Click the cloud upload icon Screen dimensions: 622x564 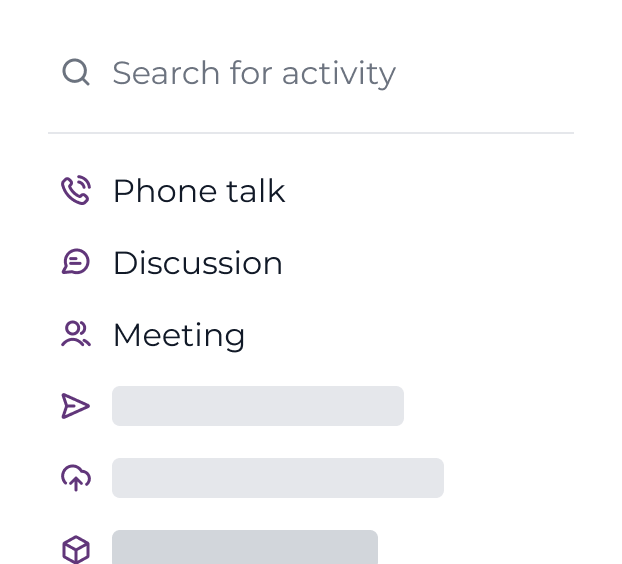[x=76, y=478]
